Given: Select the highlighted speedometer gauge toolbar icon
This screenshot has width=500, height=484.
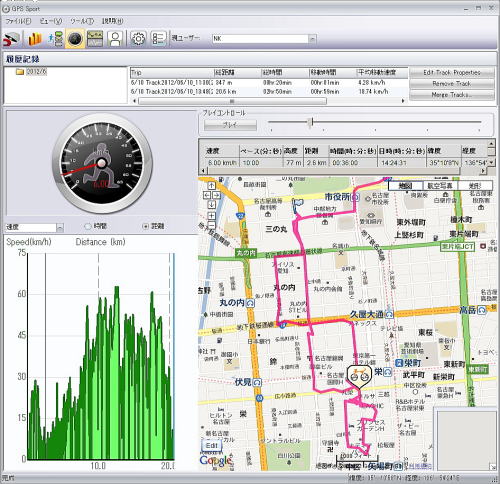Looking at the screenshot, I should coord(75,39).
